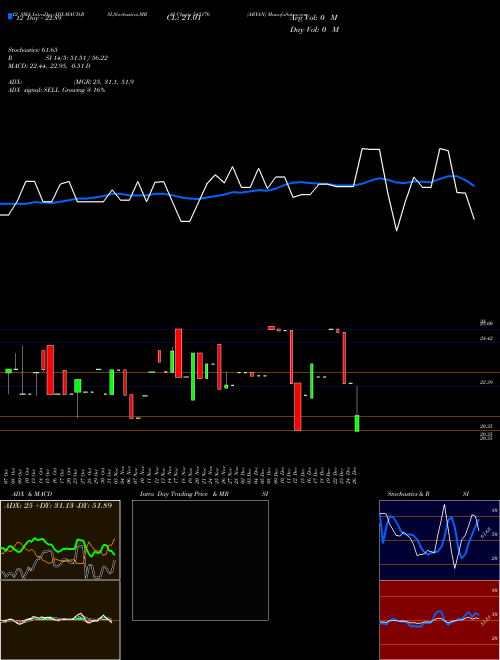Click the empty Intra Day Trading Price panel
The width and height of the screenshot is (500, 660).
200,560
